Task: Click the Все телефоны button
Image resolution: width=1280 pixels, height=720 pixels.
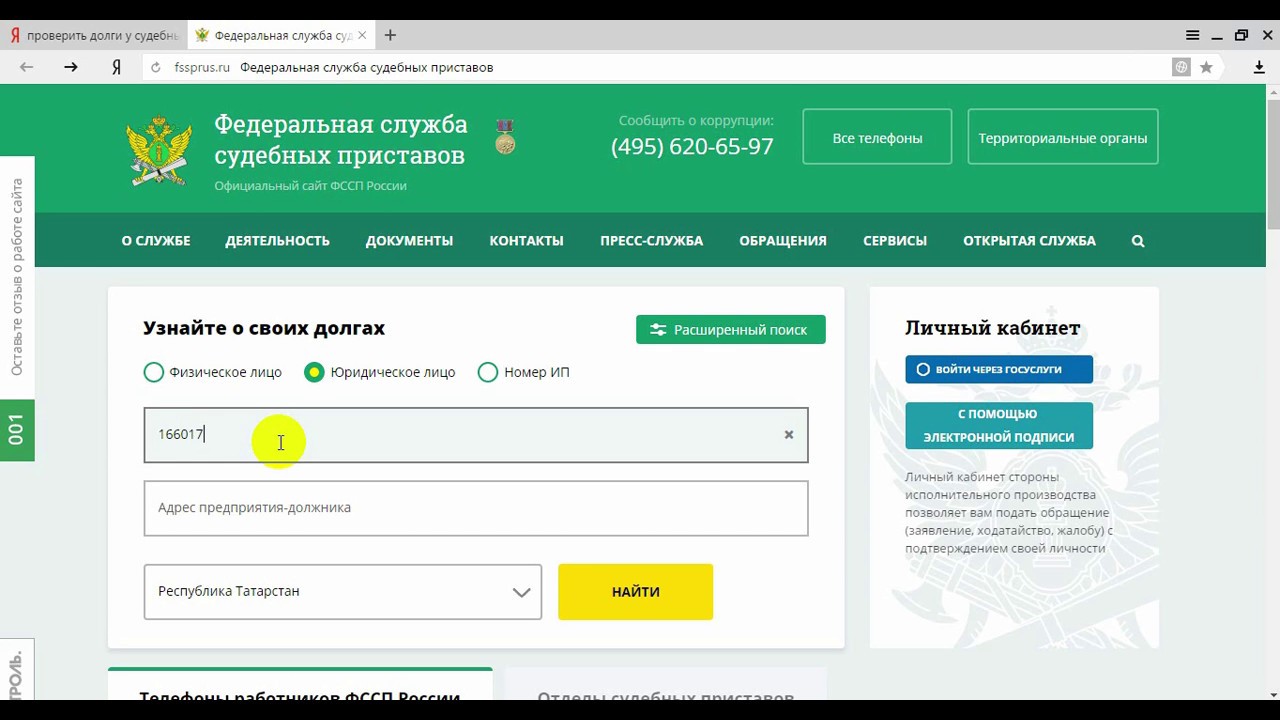Action: [x=877, y=137]
